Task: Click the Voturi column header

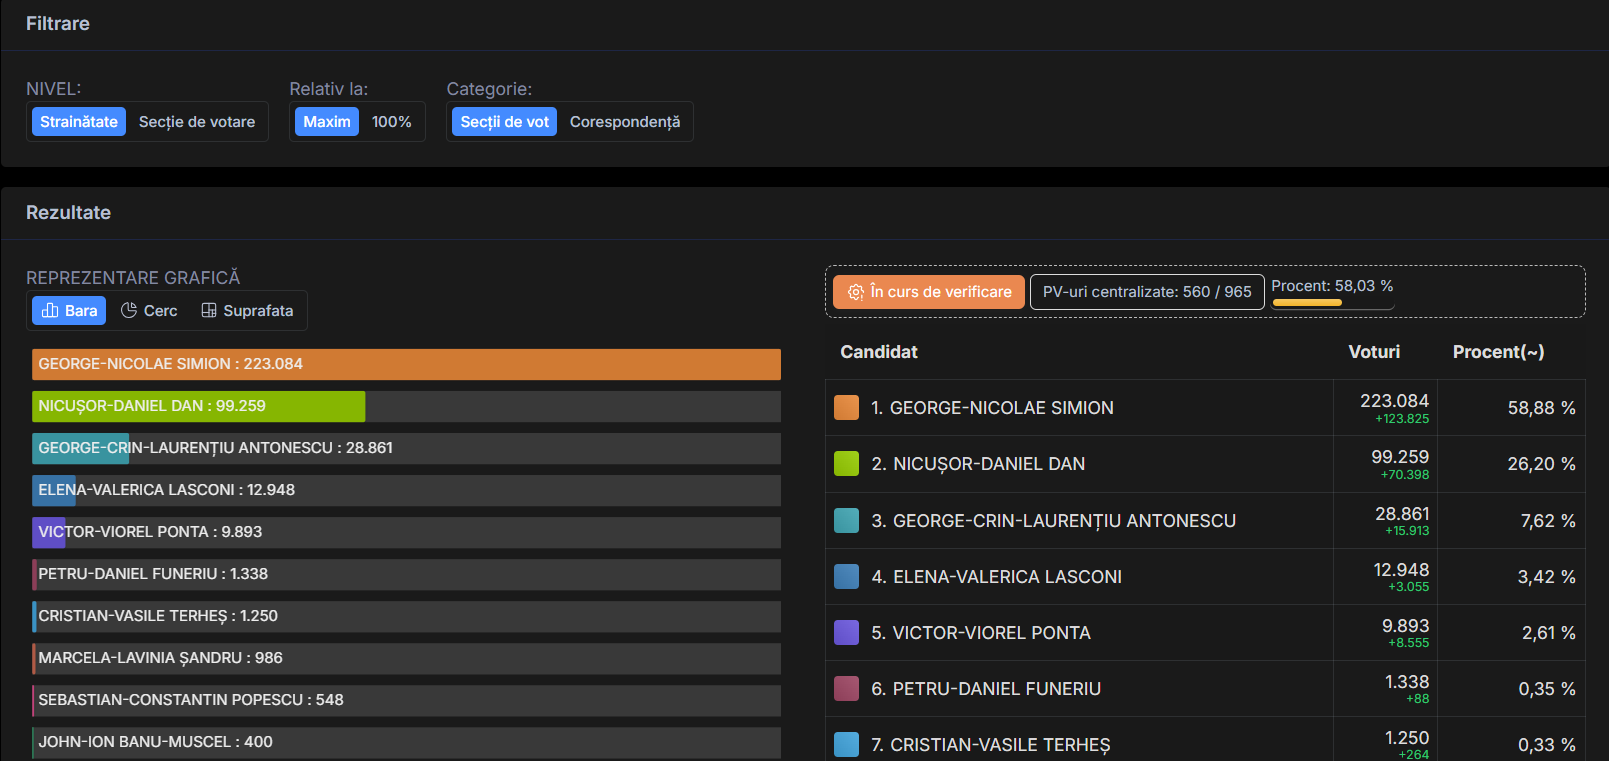Action: 1374,352
